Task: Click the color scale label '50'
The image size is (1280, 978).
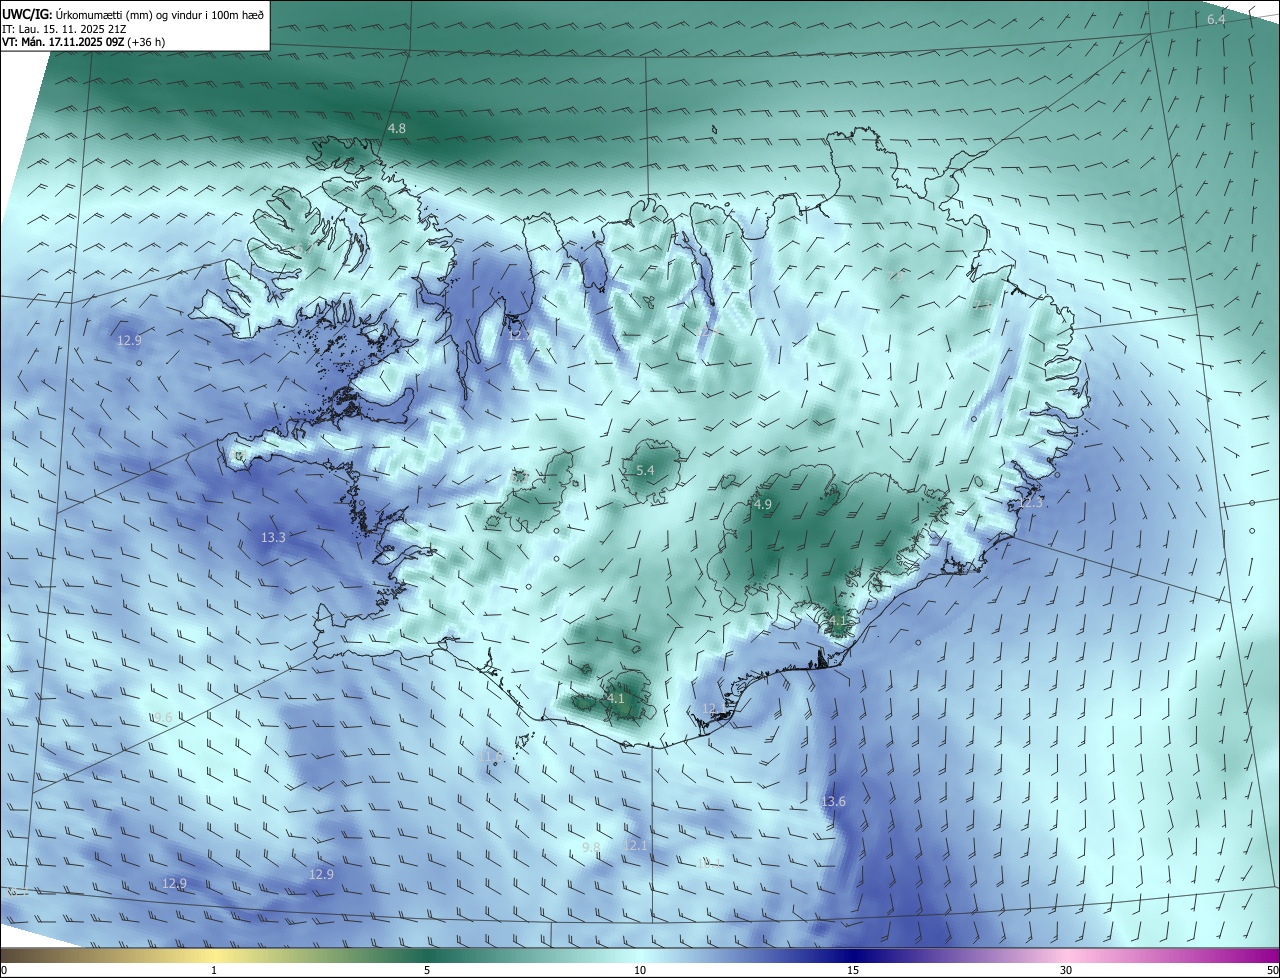Action: coord(1272,971)
